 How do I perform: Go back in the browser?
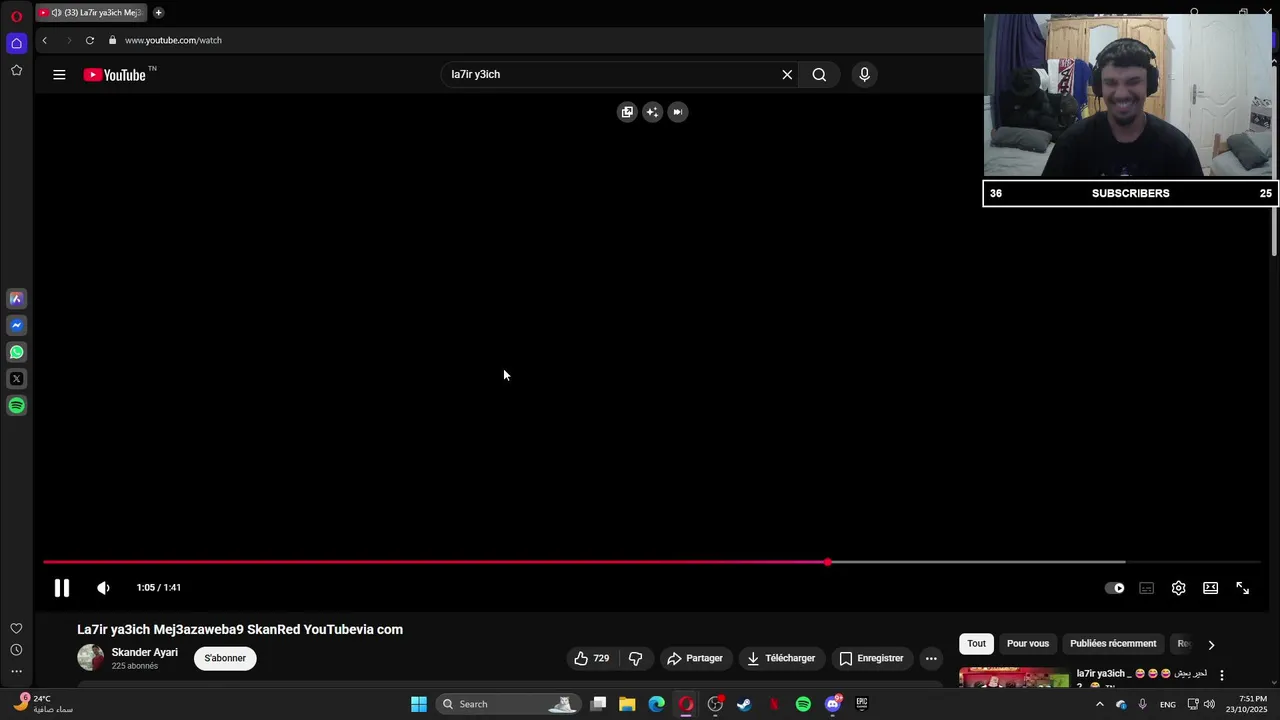44,40
